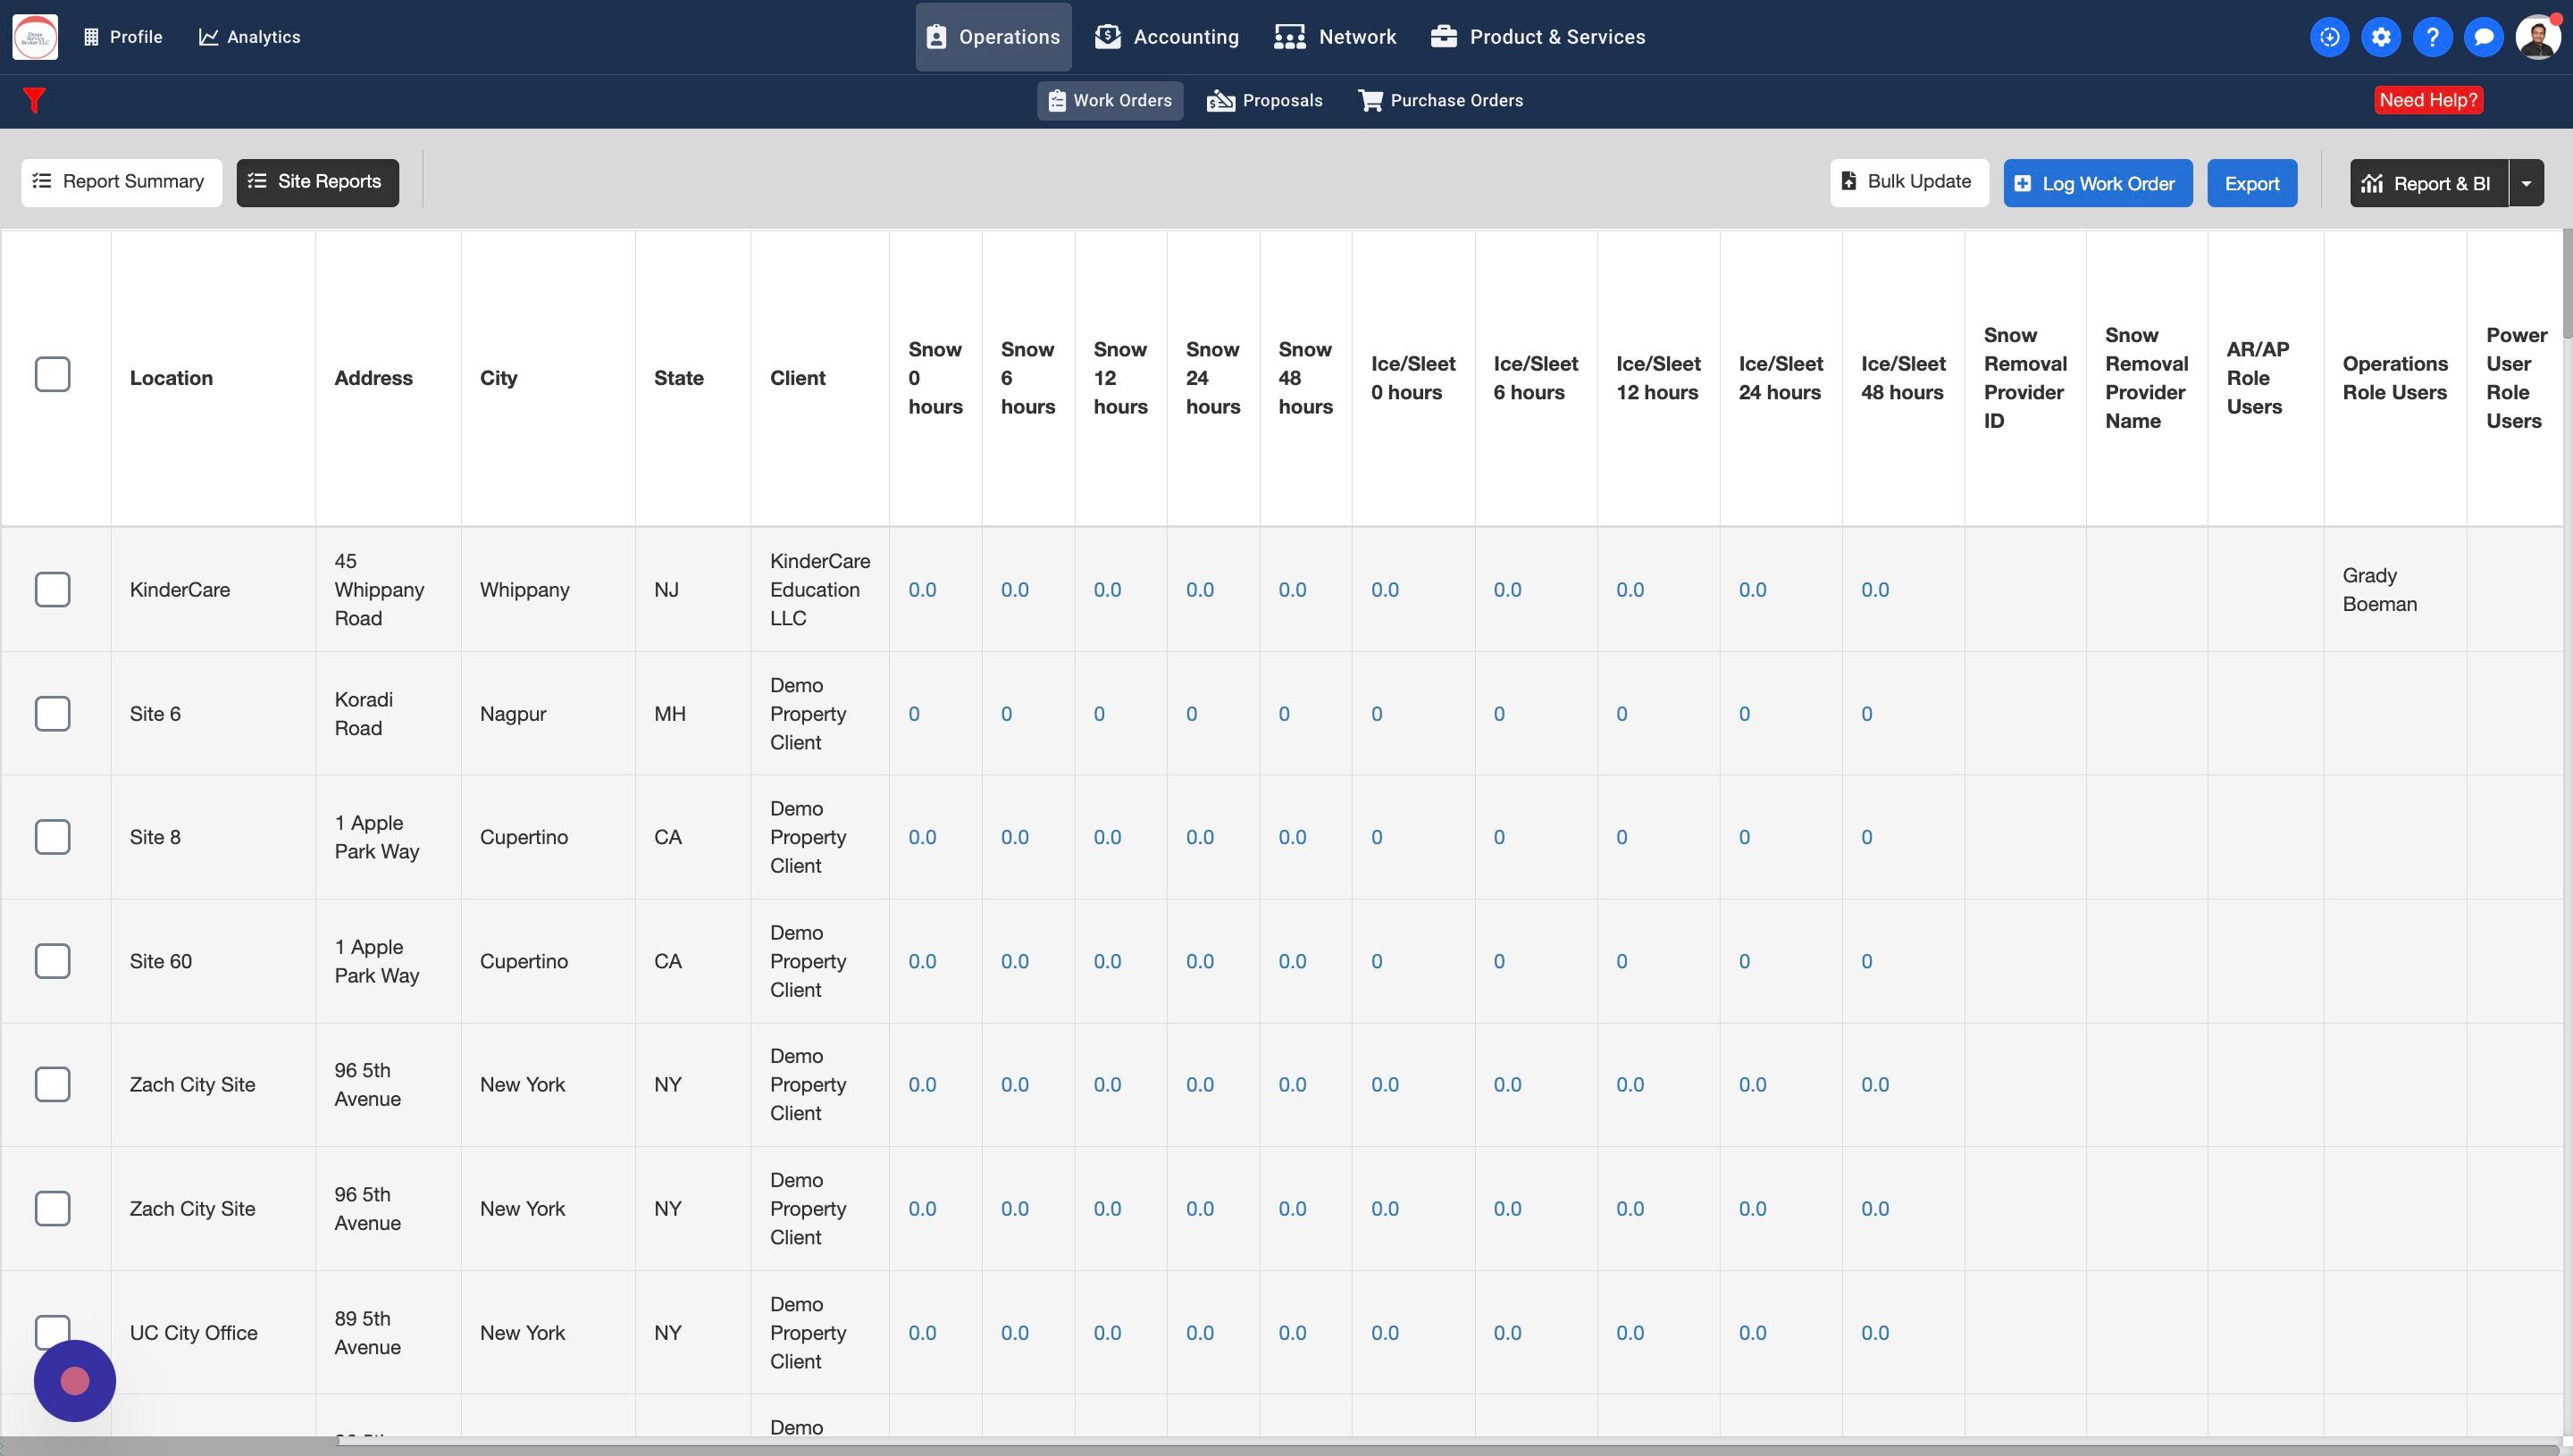2573x1456 pixels.
Task: Check the KinderCare row checkbox
Action: point(52,590)
